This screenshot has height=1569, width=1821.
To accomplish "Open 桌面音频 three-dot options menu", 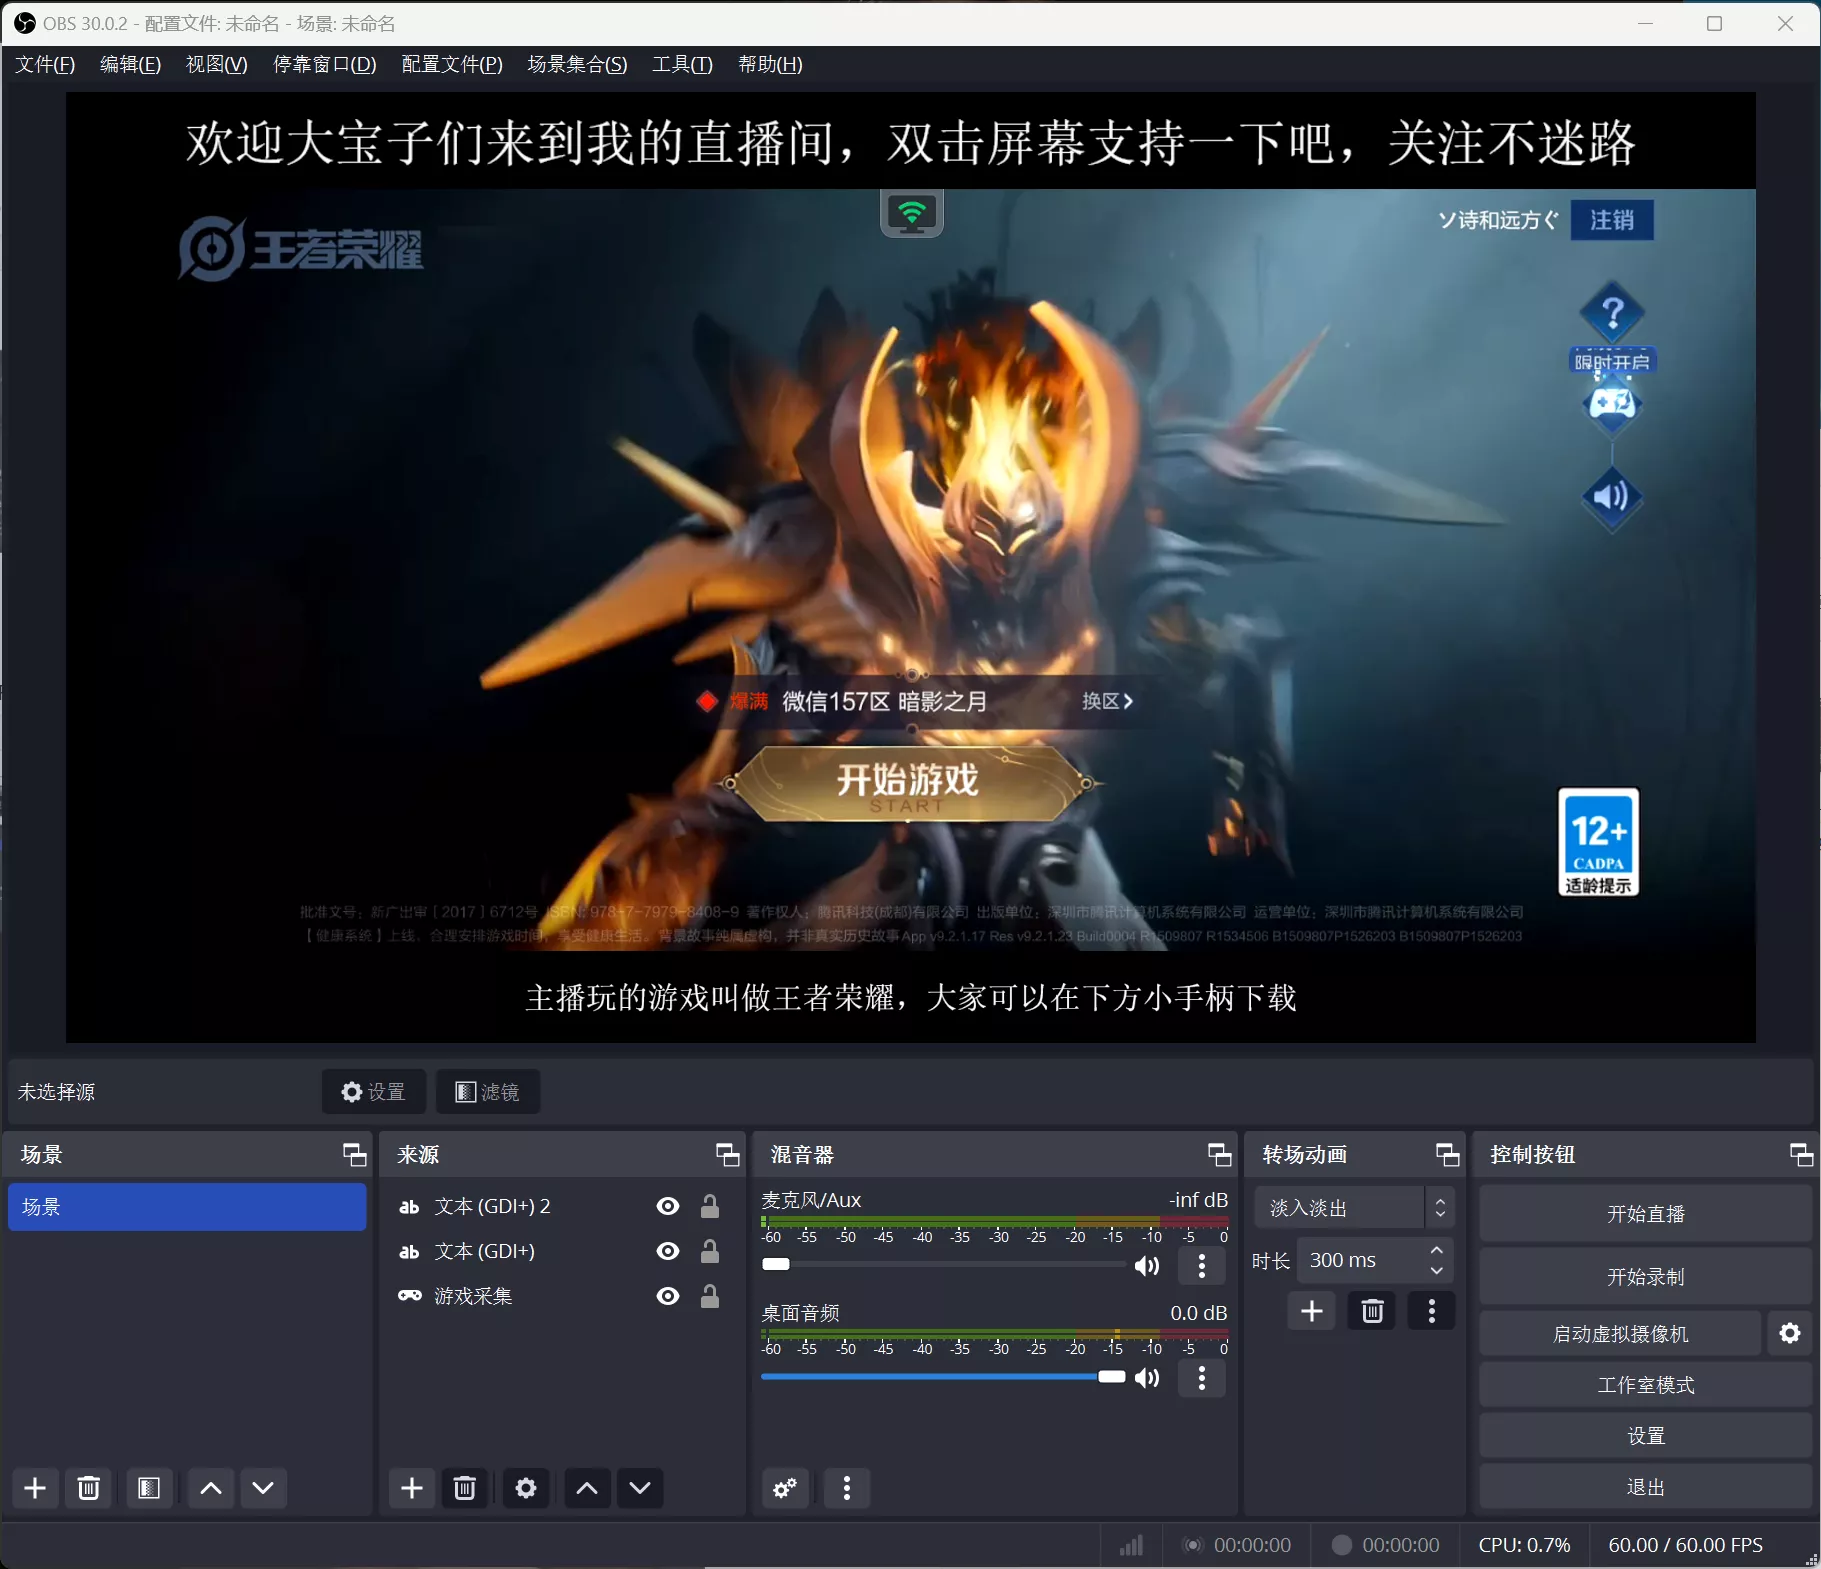I will [x=1202, y=1378].
